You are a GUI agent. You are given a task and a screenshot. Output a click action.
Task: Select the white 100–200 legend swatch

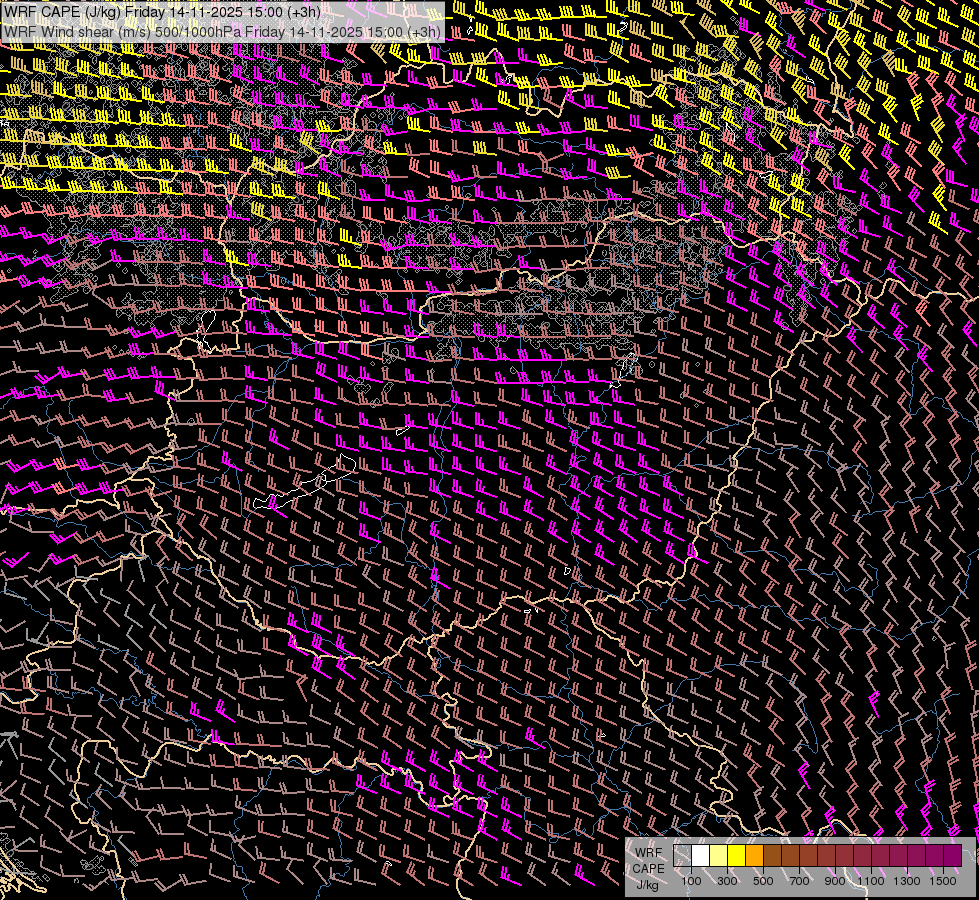[701, 856]
